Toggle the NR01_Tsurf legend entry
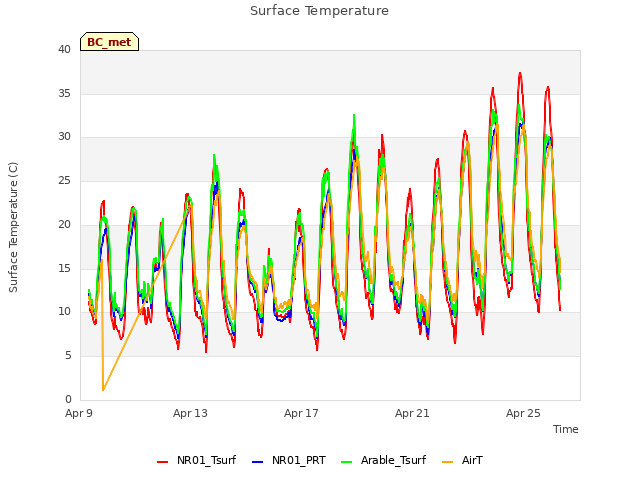 point(196,460)
